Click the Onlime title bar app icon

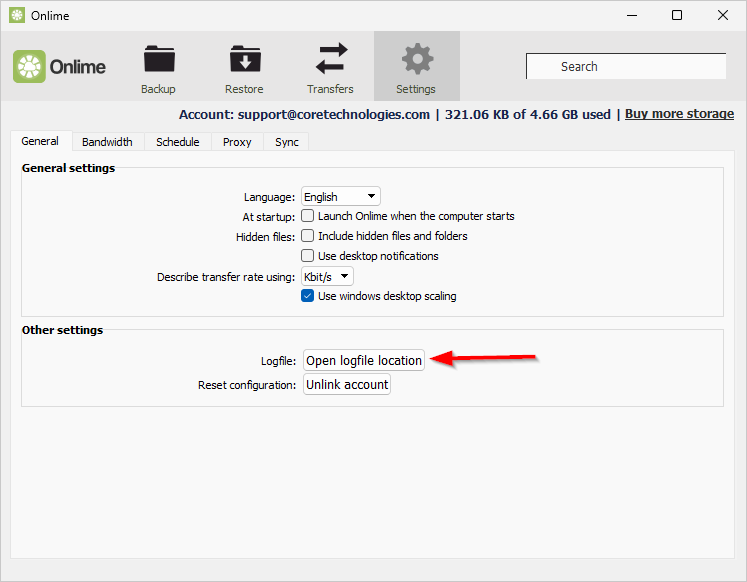click(17, 15)
